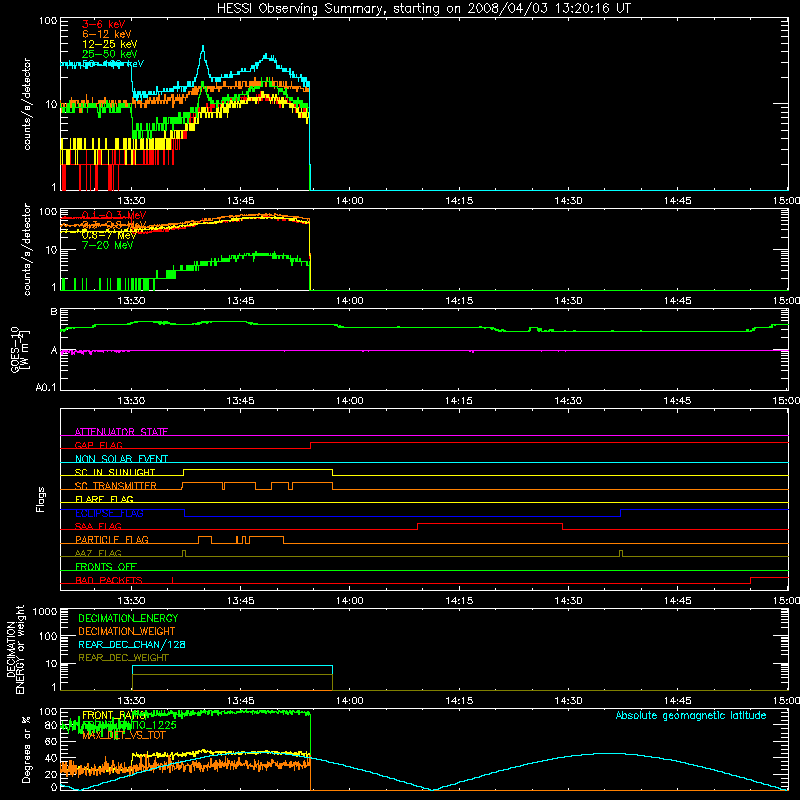Select the NON_SOLAR_EVENT flag label

[x=121, y=459]
